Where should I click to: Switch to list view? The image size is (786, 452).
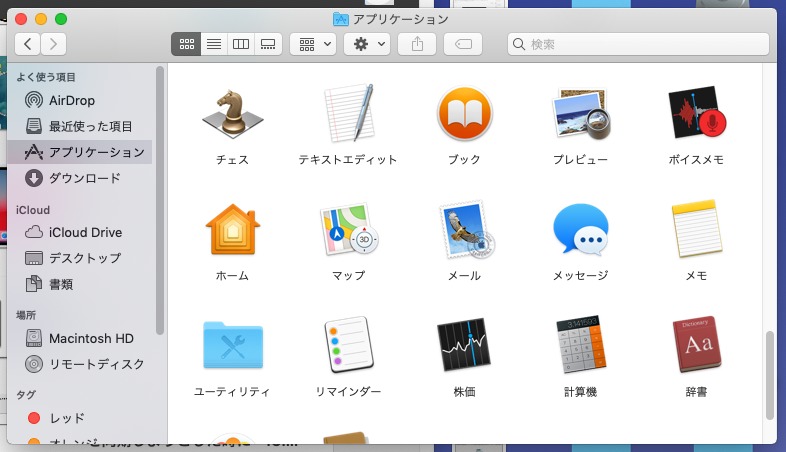214,44
